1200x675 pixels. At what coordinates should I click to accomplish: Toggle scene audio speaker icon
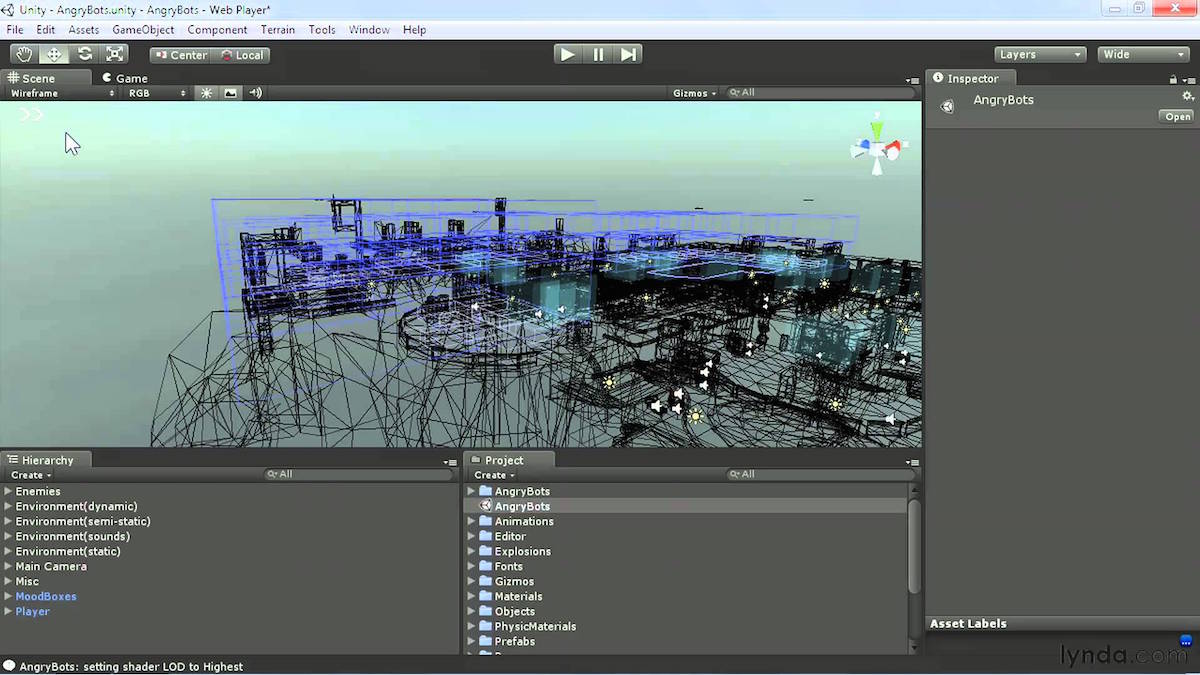point(256,93)
